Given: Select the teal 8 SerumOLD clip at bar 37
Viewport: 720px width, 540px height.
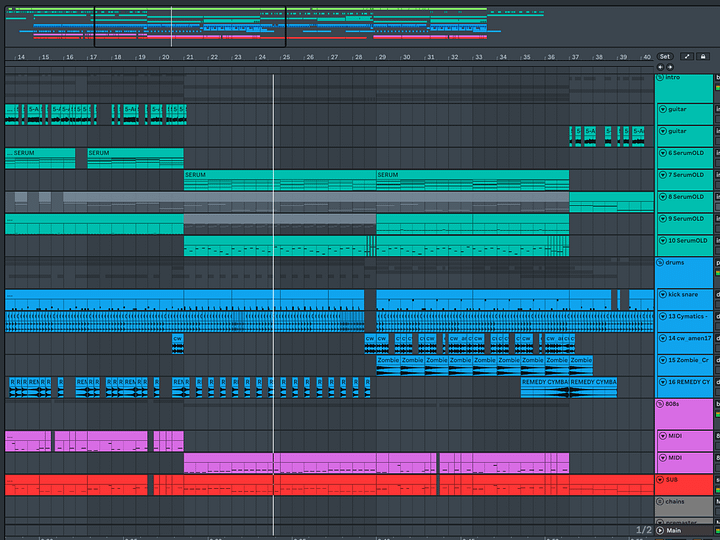Looking at the screenshot, I should [611, 202].
